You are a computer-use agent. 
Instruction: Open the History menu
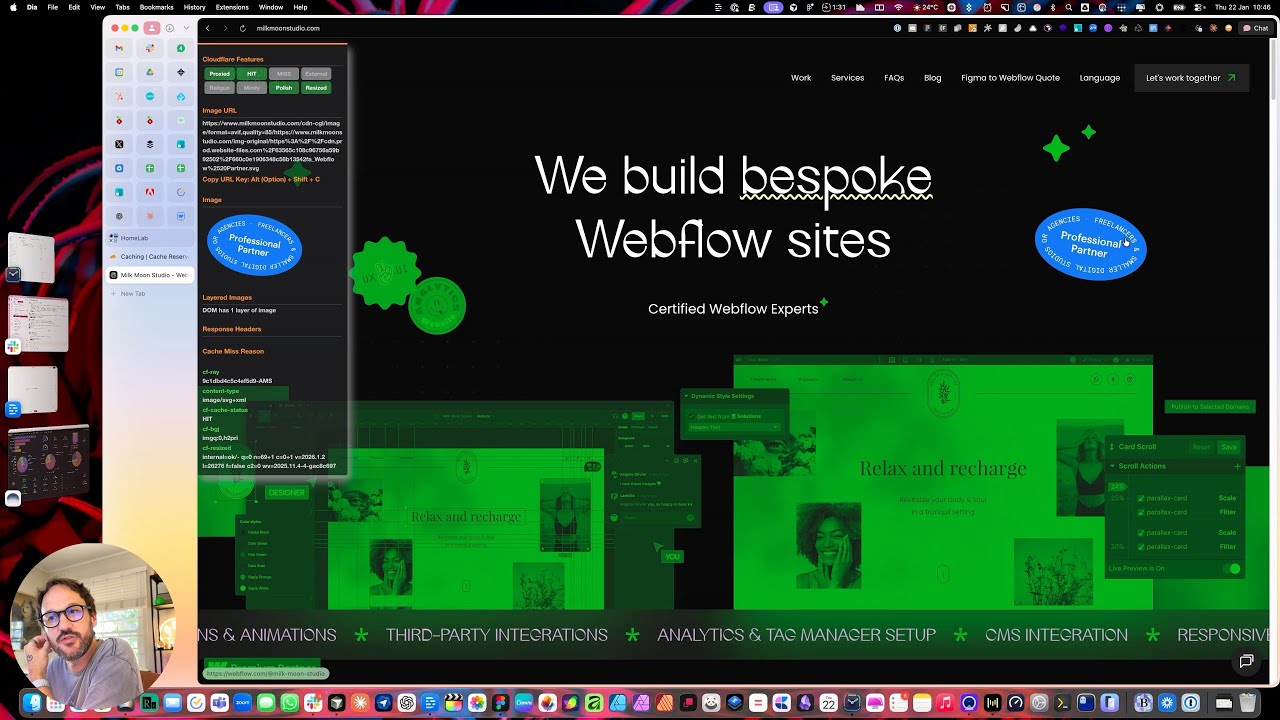click(195, 7)
